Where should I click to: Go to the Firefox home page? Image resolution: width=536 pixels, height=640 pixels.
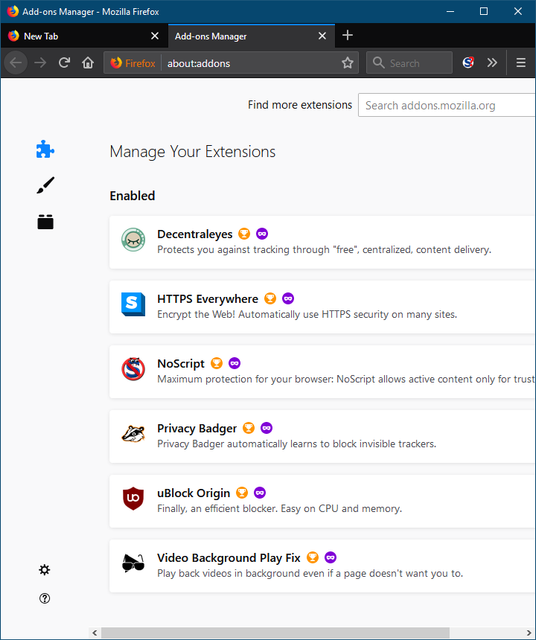tap(88, 62)
